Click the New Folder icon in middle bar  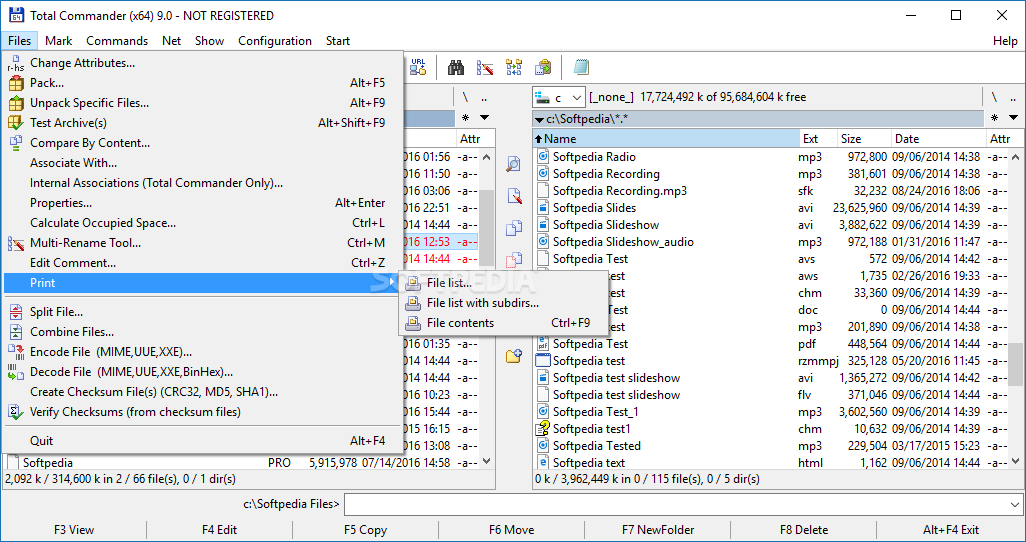point(514,356)
